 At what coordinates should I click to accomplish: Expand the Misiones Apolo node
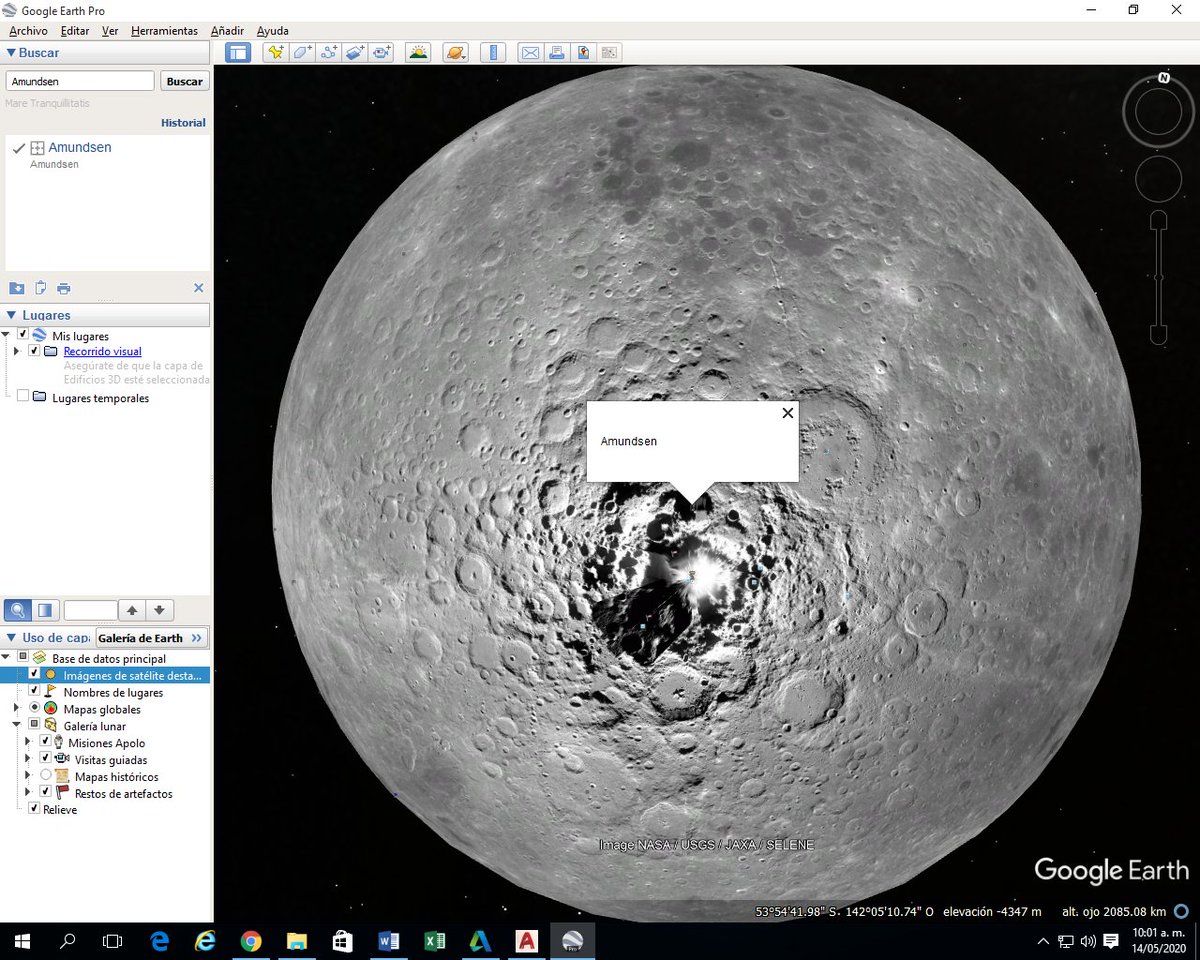tap(28, 742)
